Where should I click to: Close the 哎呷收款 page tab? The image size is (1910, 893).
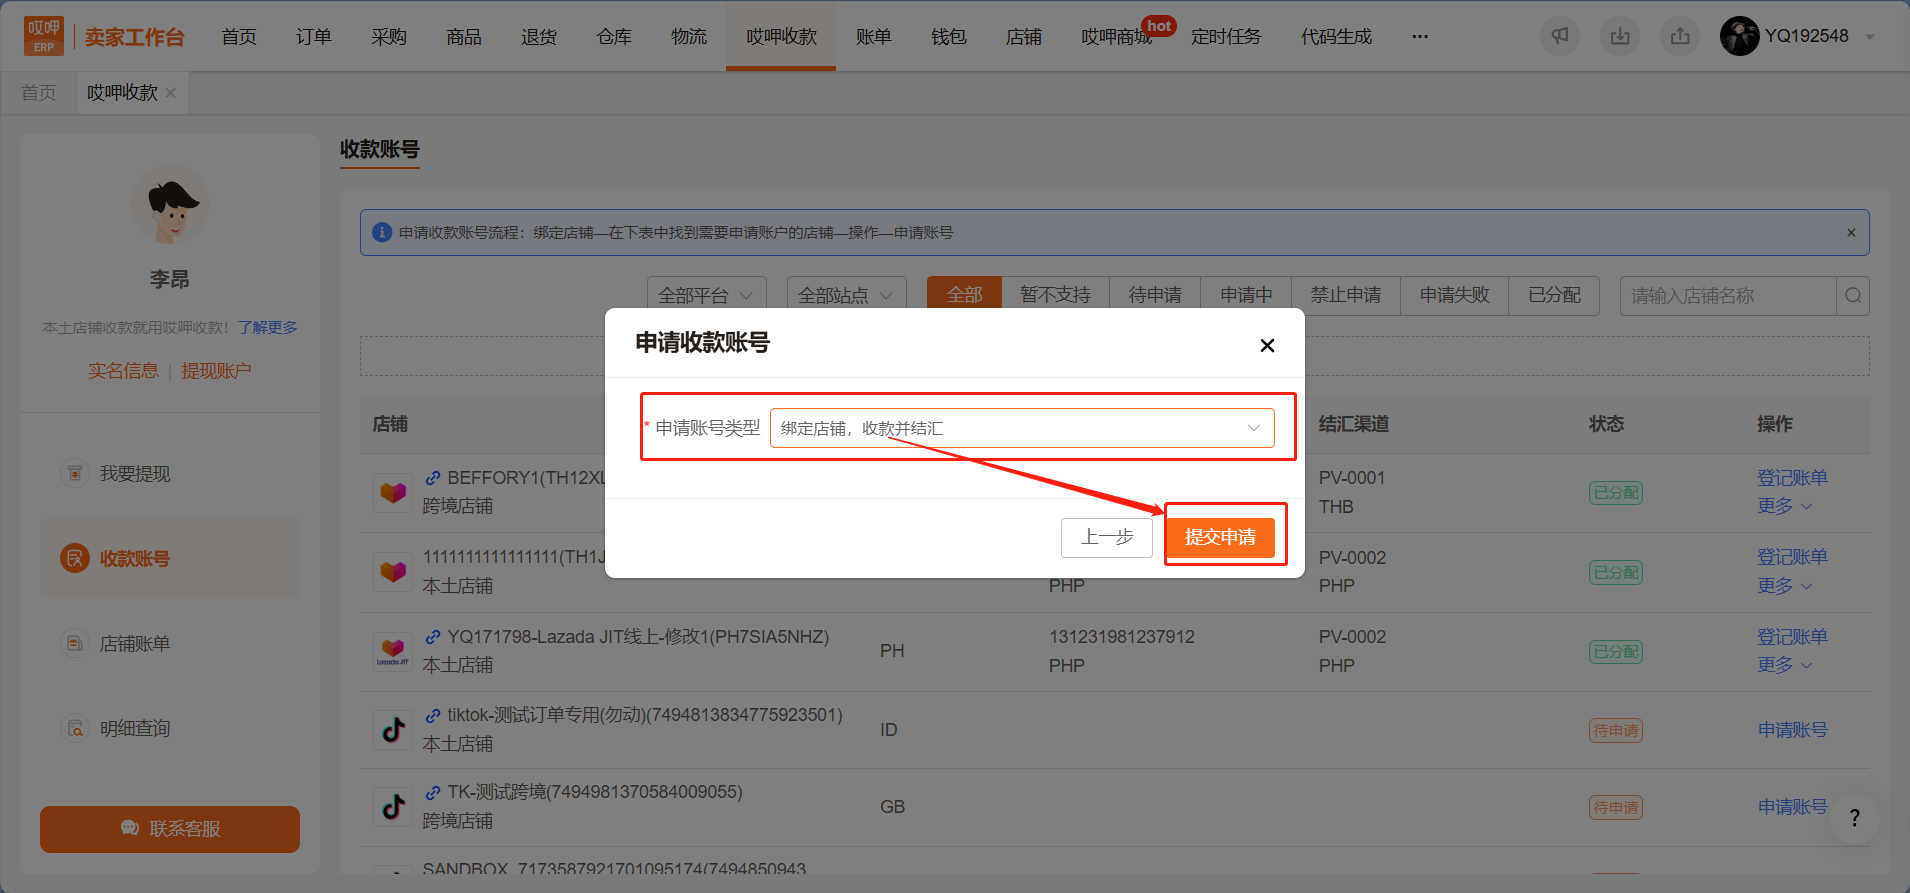[x=171, y=93]
